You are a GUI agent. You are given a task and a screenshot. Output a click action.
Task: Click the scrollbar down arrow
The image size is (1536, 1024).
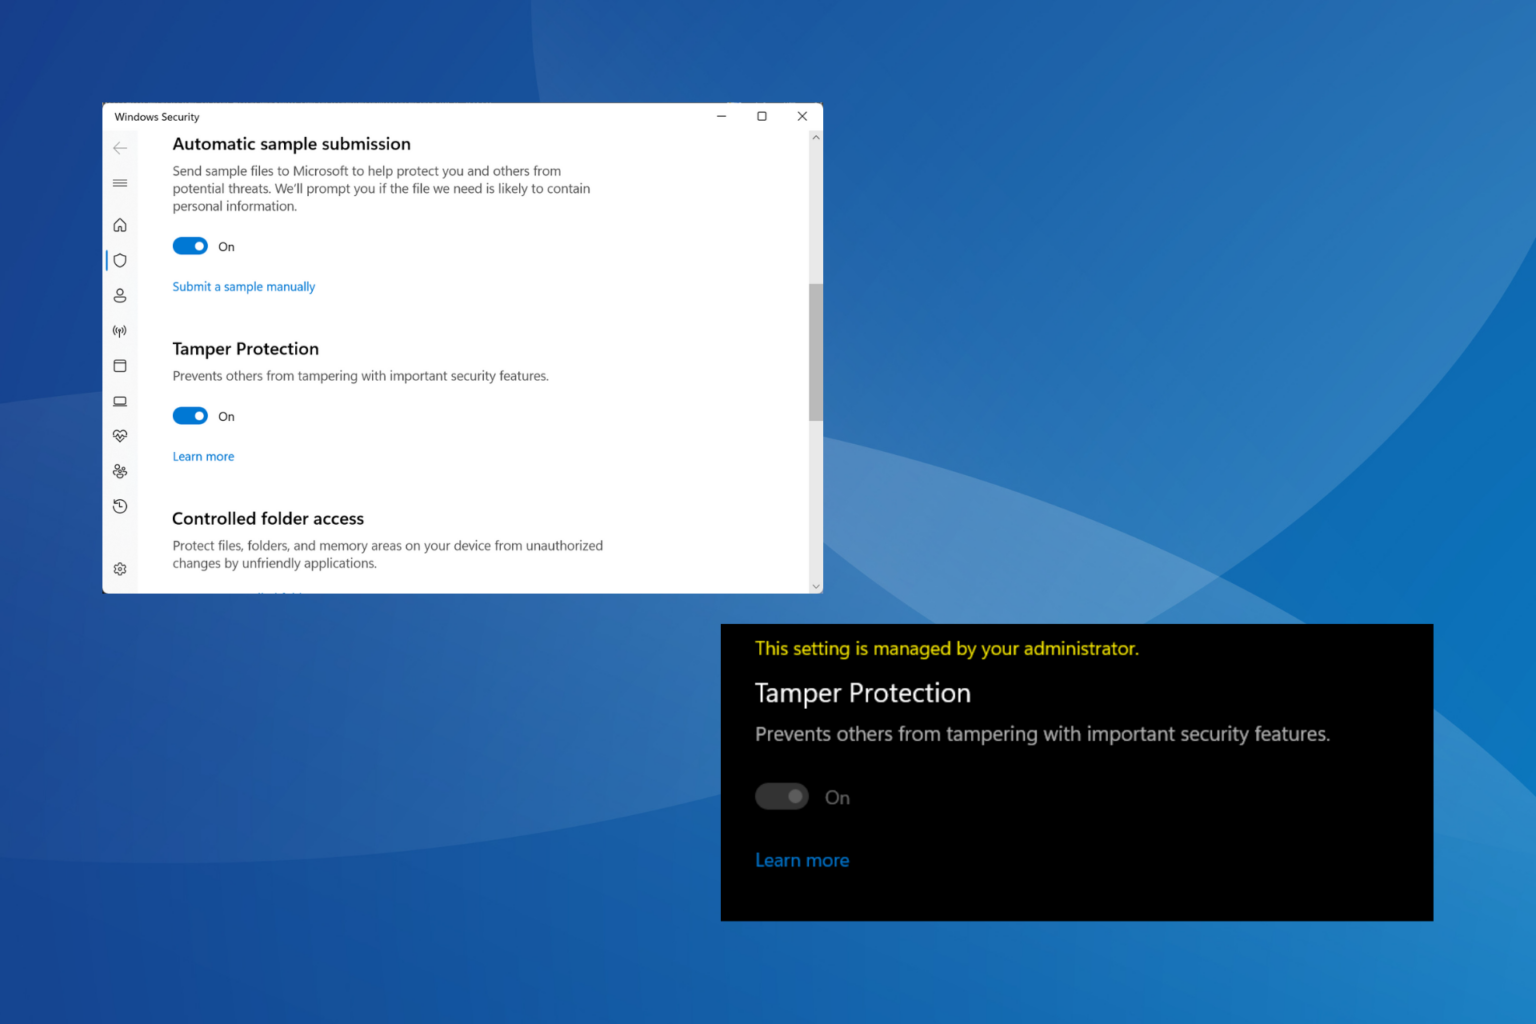tap(816, 586)
